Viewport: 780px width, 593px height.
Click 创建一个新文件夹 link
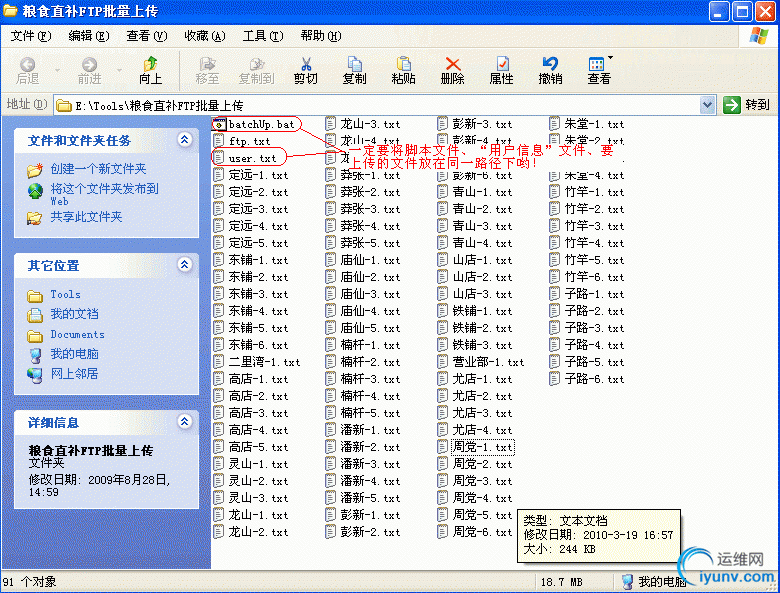coord(98,169)
